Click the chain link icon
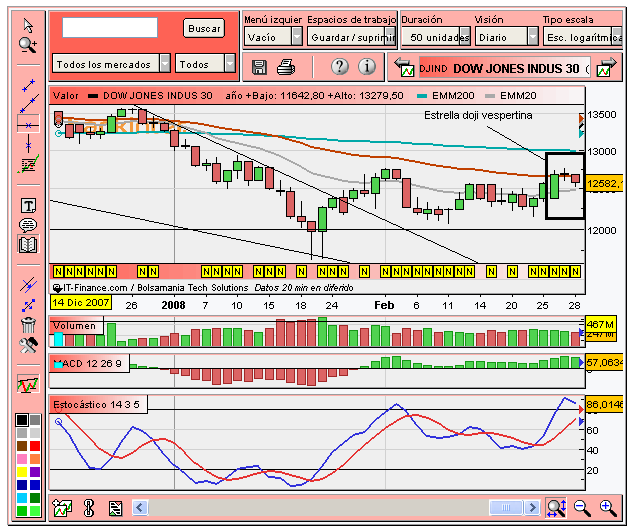The image size is (633, 529). coord(89,508)
